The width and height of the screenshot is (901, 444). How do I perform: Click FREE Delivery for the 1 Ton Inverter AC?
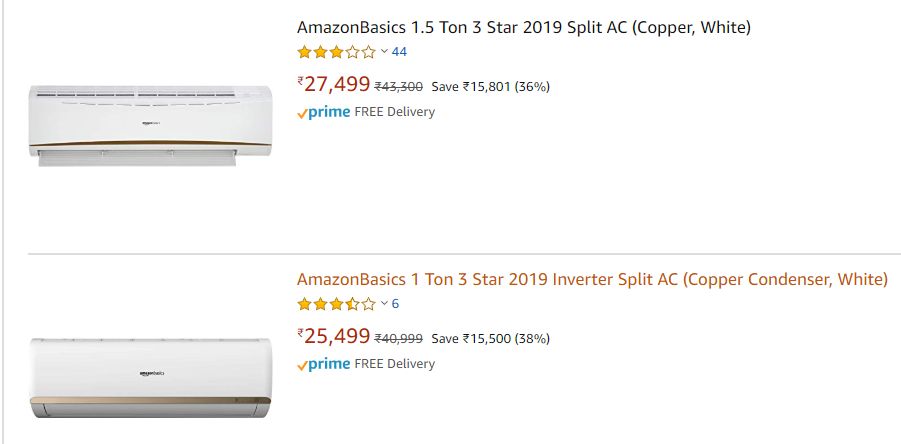click(x=395, y=364)
